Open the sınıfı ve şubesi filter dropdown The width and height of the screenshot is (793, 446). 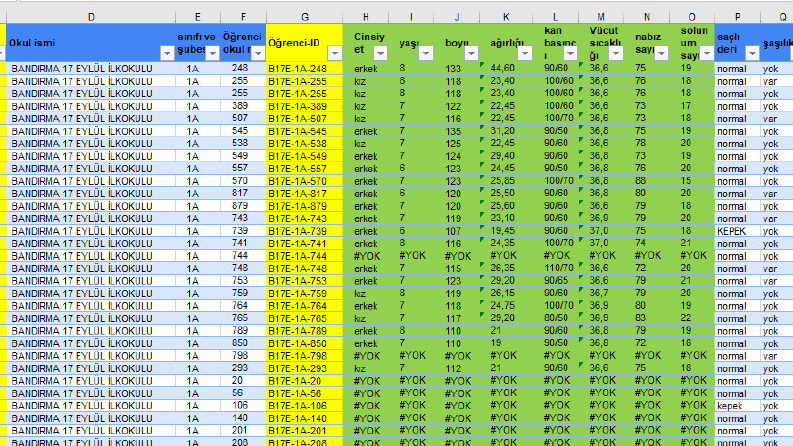213,53
